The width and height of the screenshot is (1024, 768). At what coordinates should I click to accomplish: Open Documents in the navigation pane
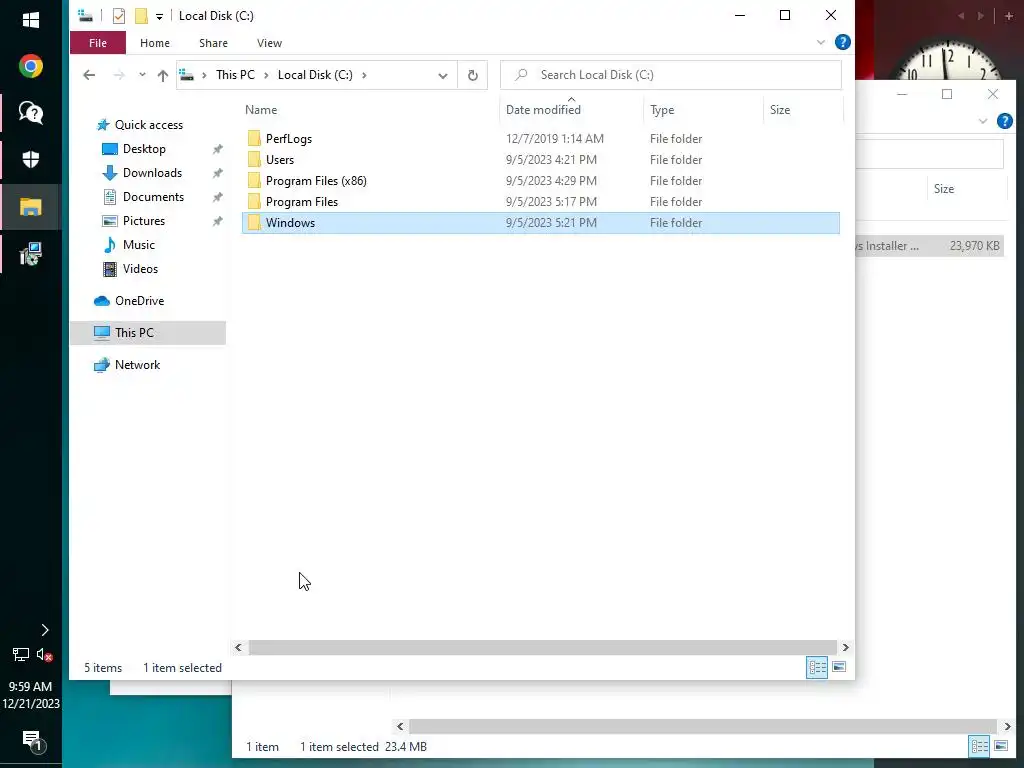[x=153, y=197]
